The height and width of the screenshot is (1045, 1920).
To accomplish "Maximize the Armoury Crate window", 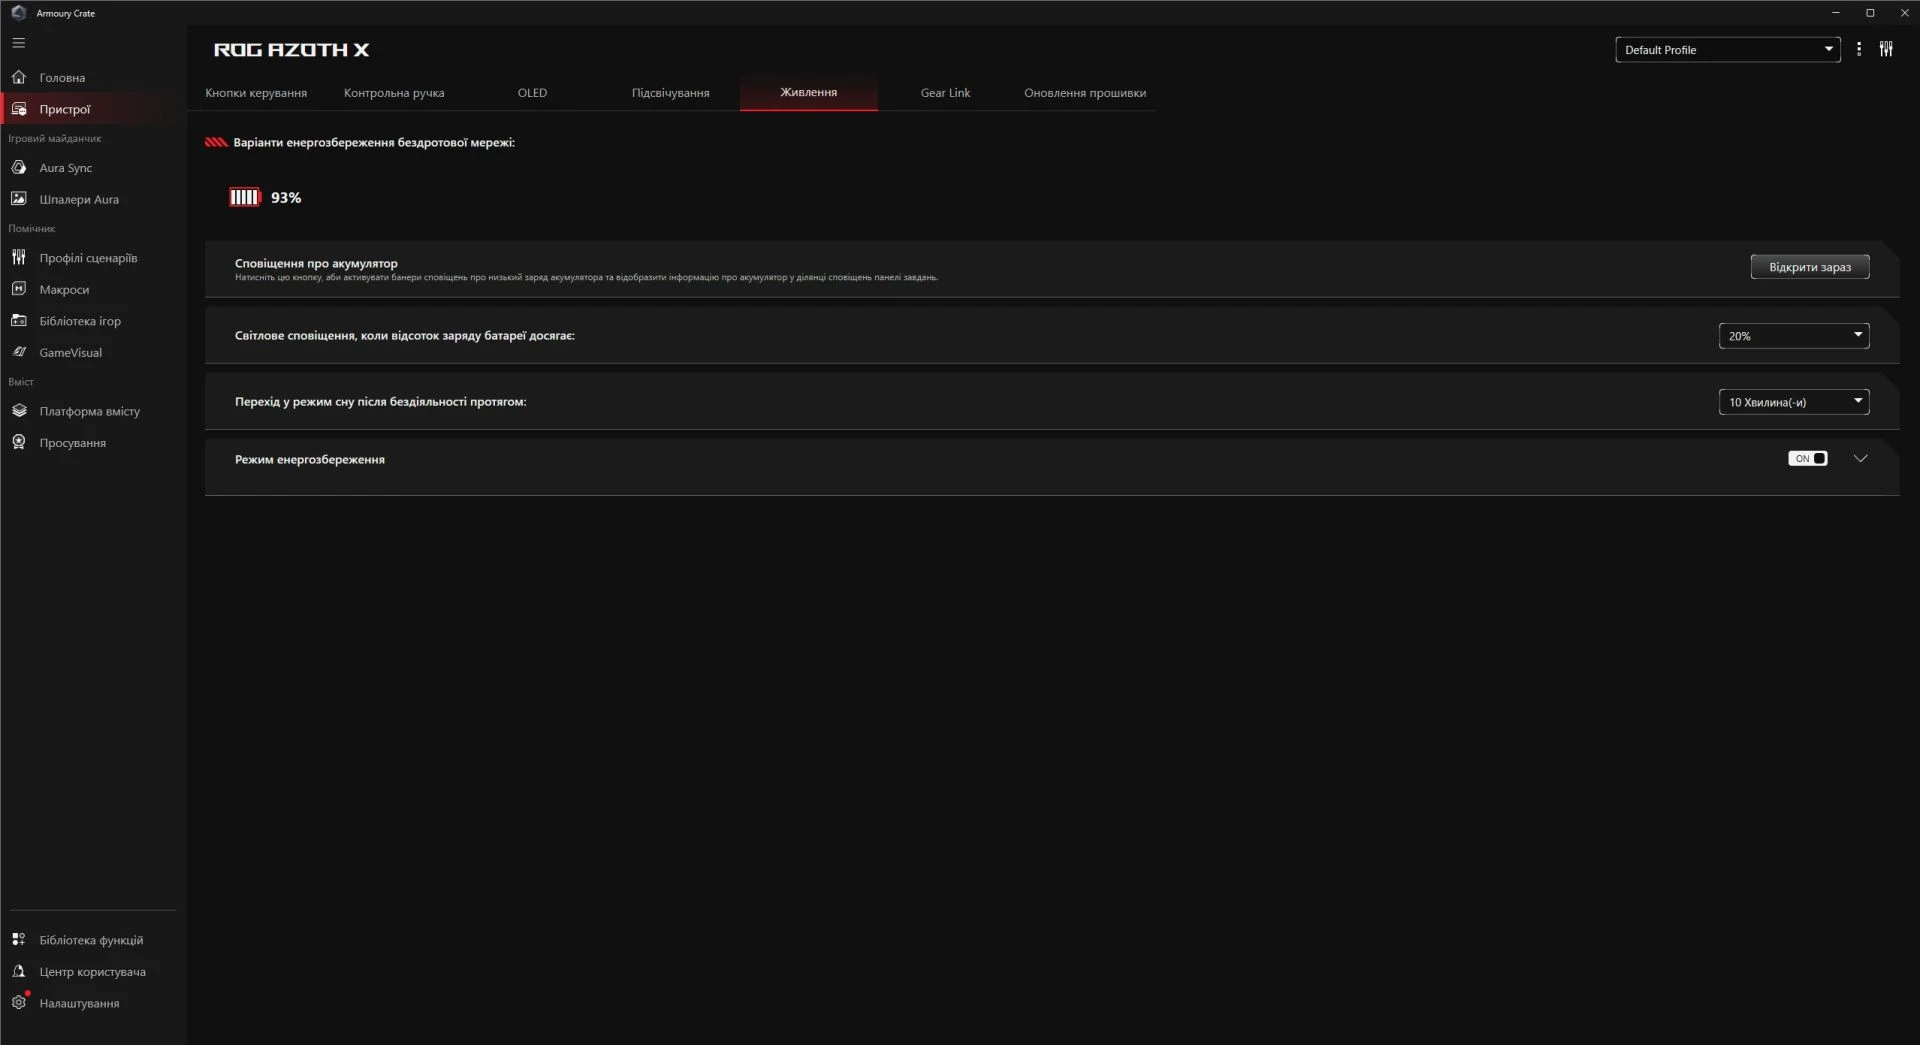I will pyautogui.click(x=1870, y=13).
